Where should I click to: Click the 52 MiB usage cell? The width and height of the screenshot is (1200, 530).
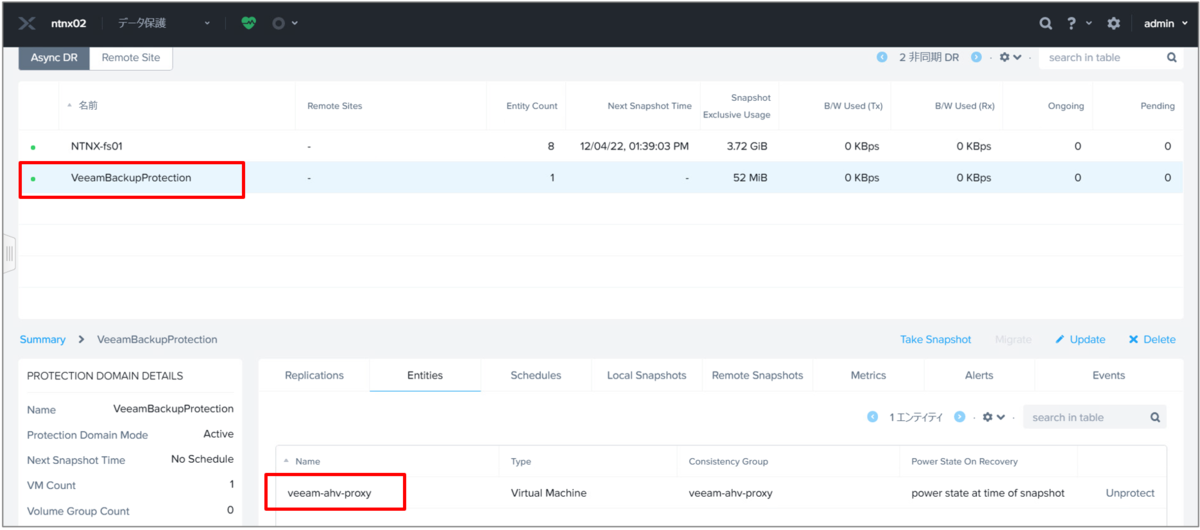coord(751,178)
